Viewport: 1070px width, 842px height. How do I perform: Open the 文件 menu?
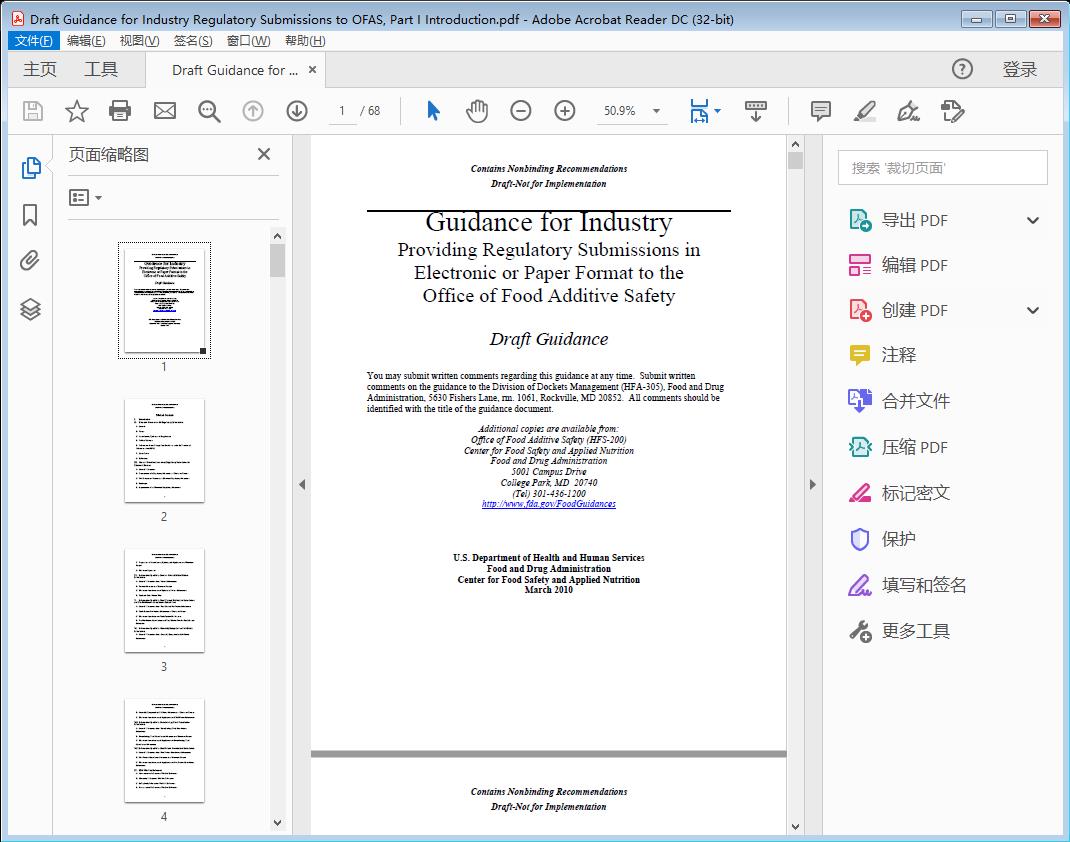pyautogui.click(x=33, y=40)
